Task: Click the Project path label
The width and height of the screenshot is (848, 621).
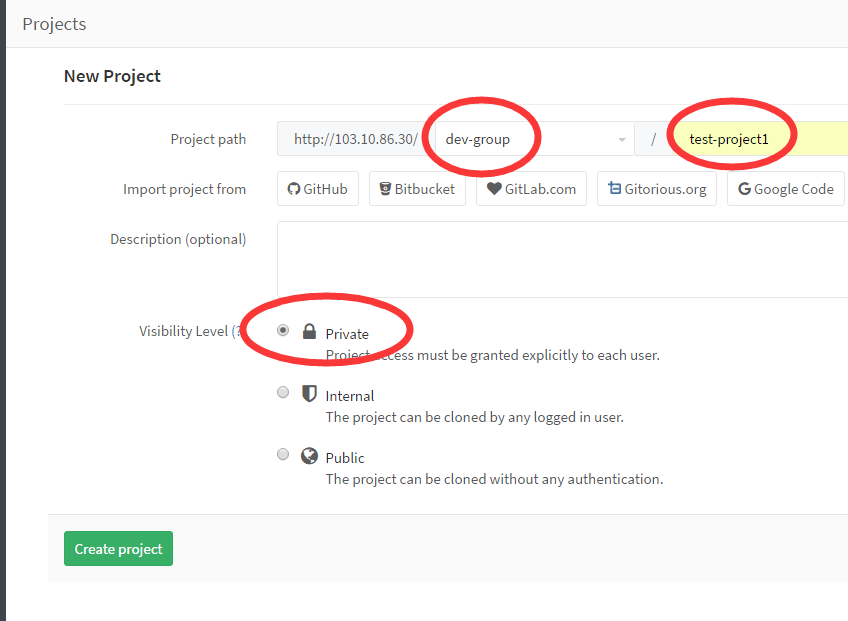Action: click(208, 140)
